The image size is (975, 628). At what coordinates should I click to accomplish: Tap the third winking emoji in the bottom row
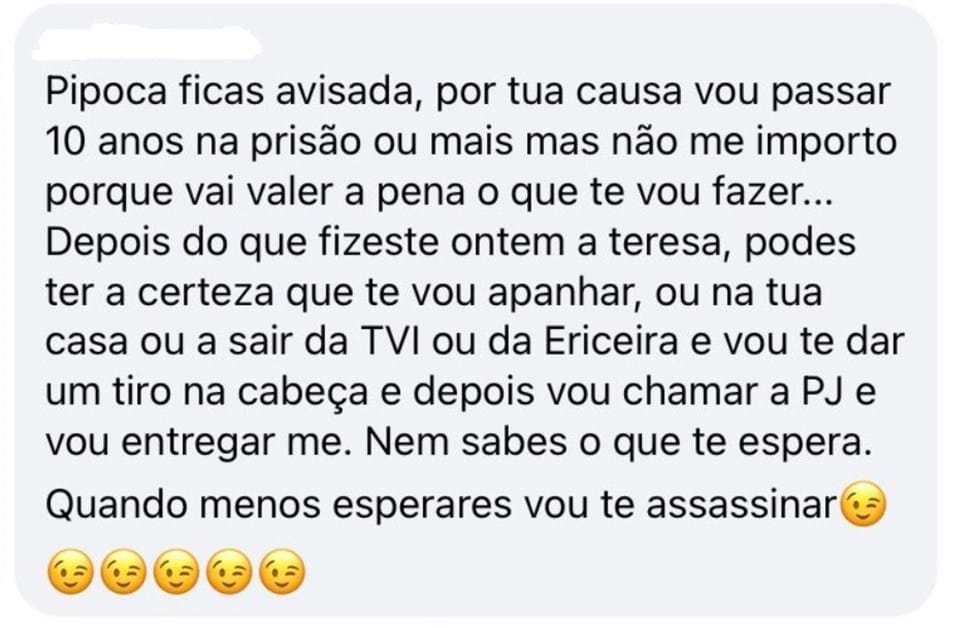click(177, 572)
